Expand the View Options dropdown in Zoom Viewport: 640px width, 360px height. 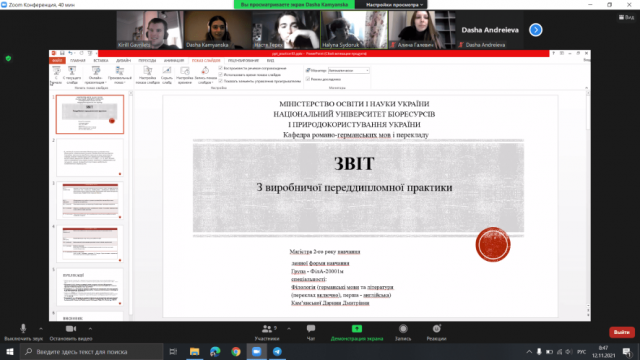tap(394, 5)
